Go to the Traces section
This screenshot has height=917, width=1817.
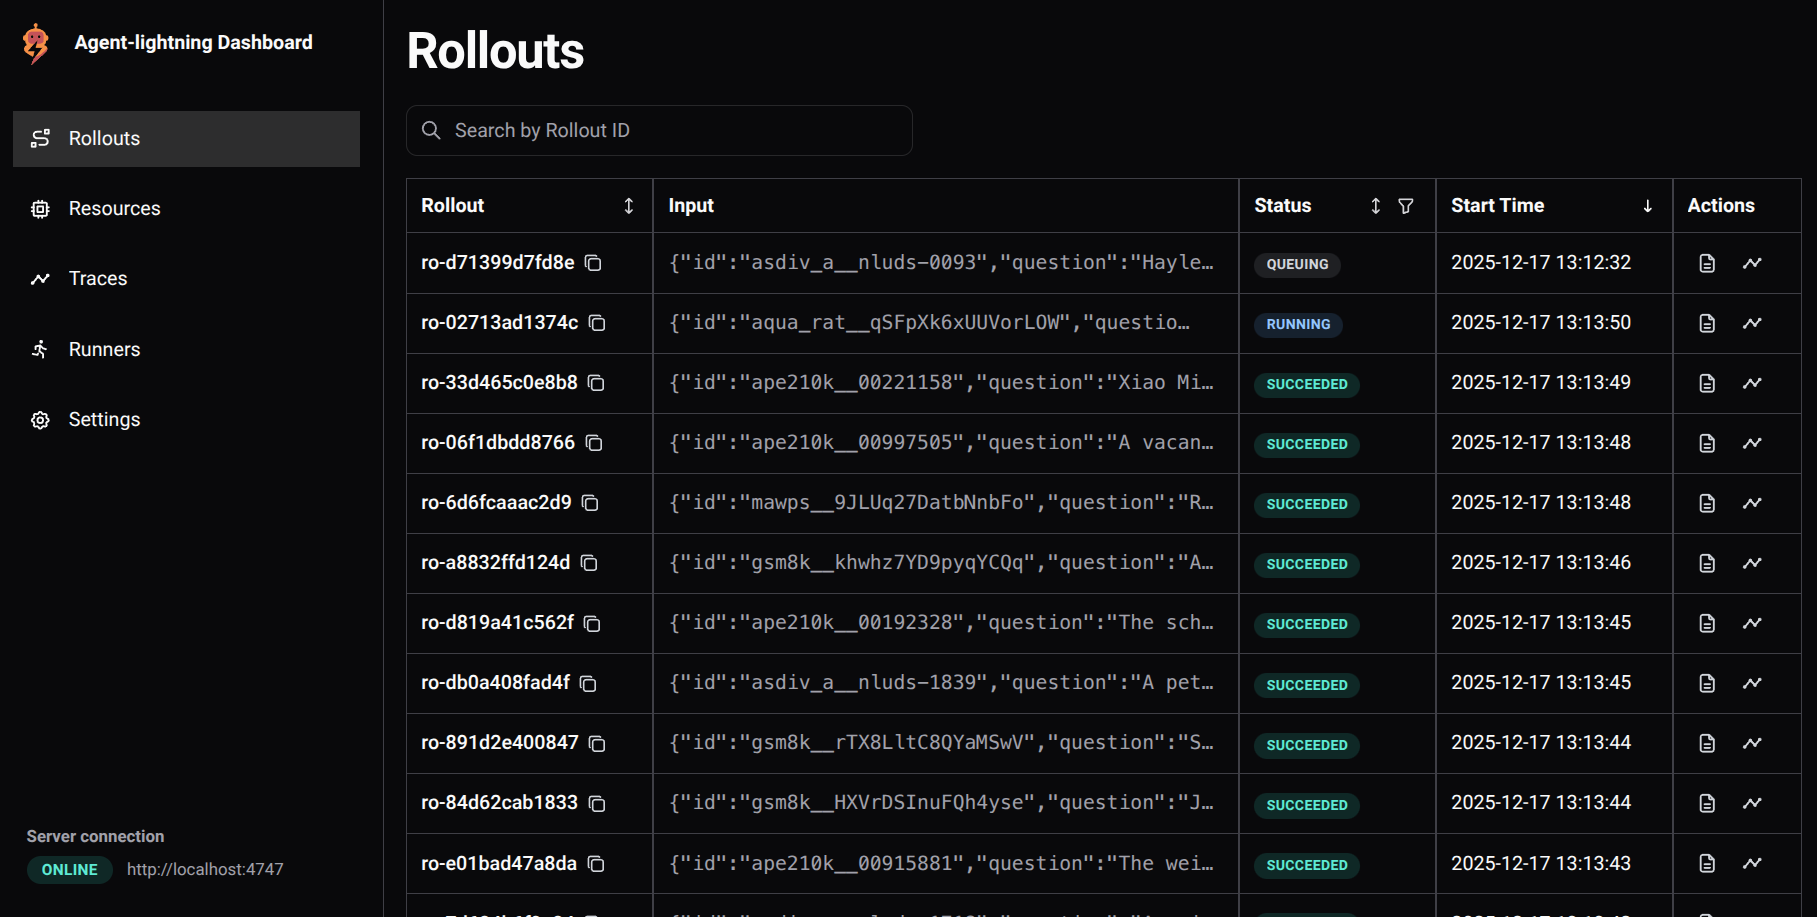[98, 279]
